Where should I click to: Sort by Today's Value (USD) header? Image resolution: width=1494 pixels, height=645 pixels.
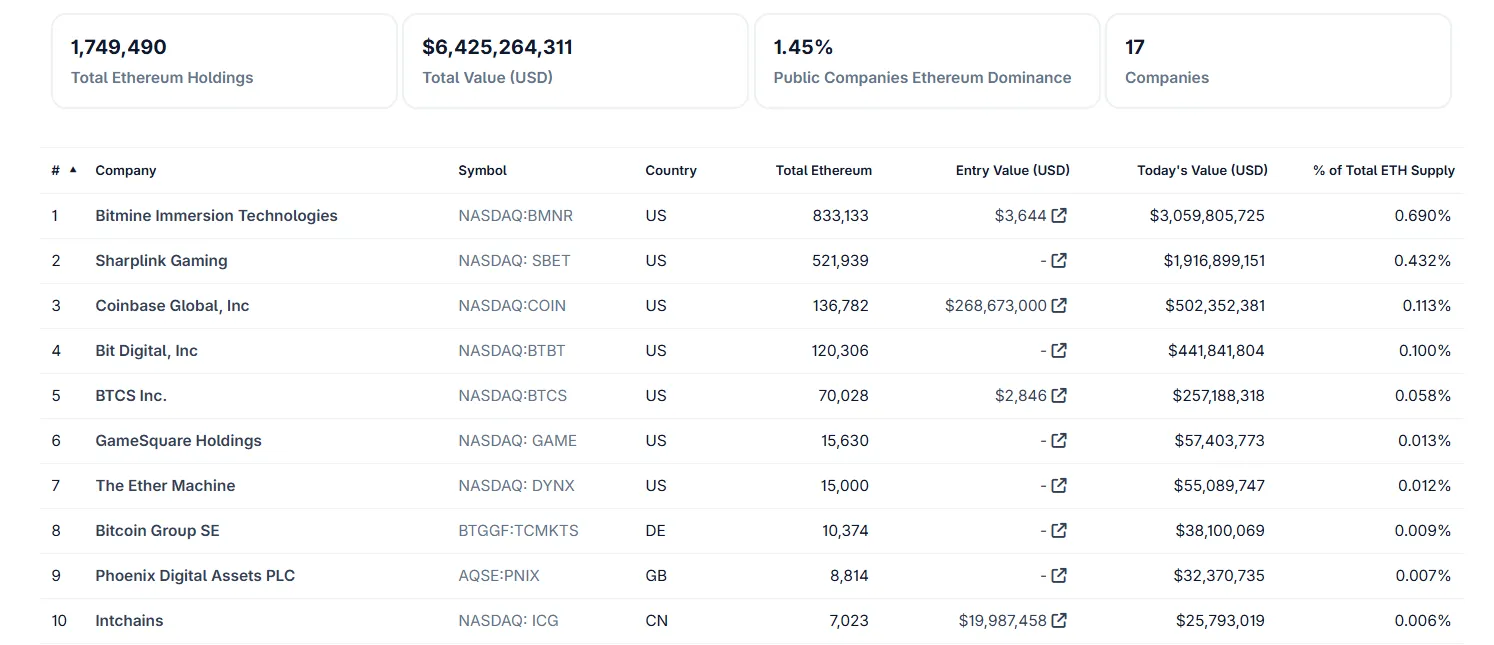1202,171
